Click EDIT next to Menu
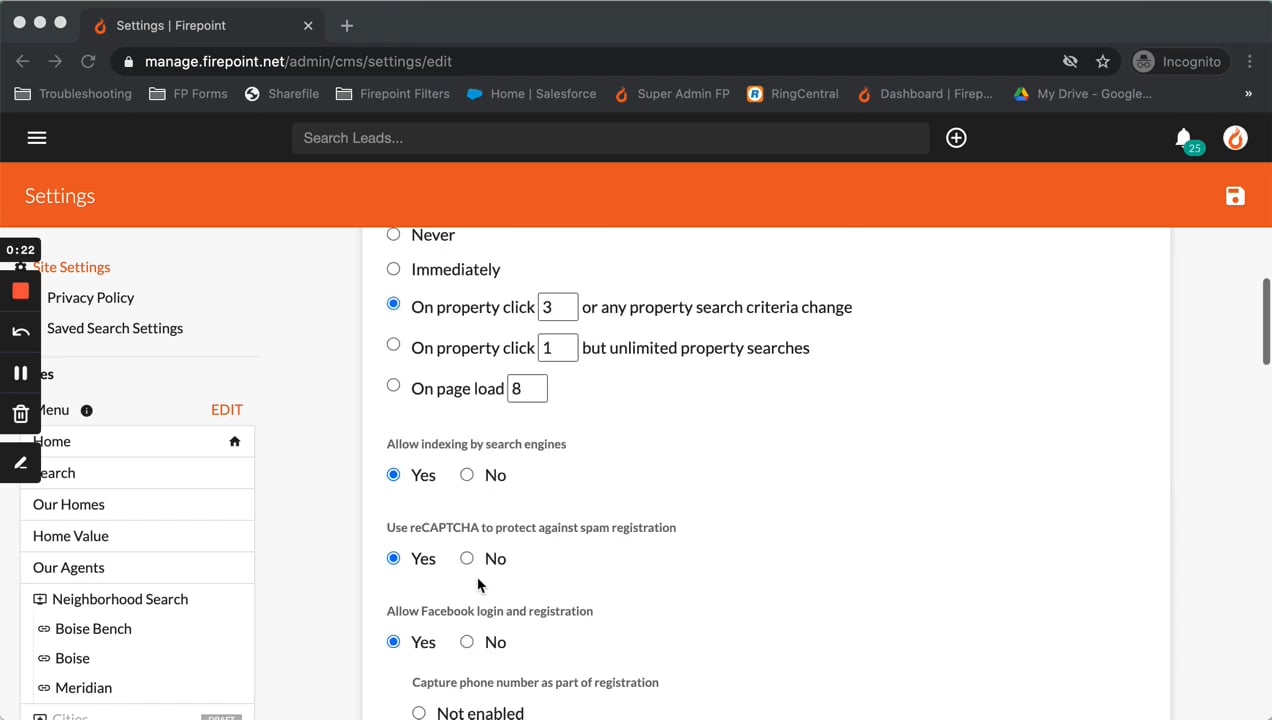The width and height of the screenshot is (1272, 720). (226, 410)
